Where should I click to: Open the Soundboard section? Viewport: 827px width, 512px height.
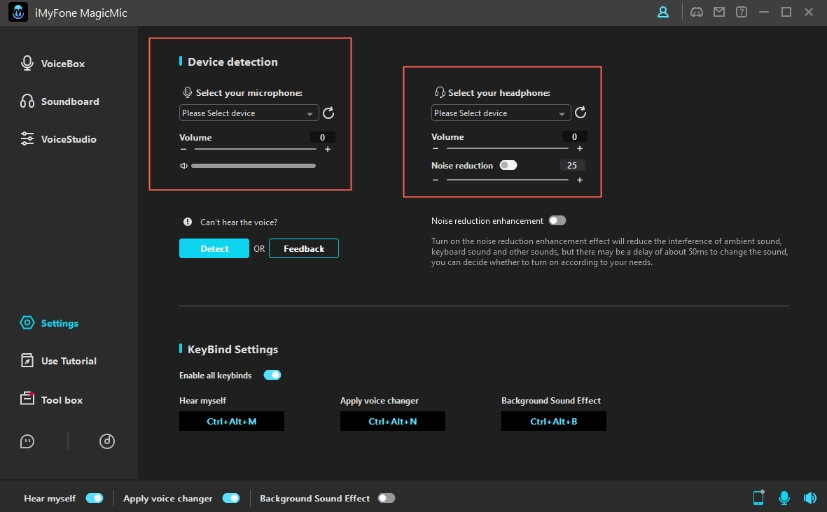coord(60,101)
